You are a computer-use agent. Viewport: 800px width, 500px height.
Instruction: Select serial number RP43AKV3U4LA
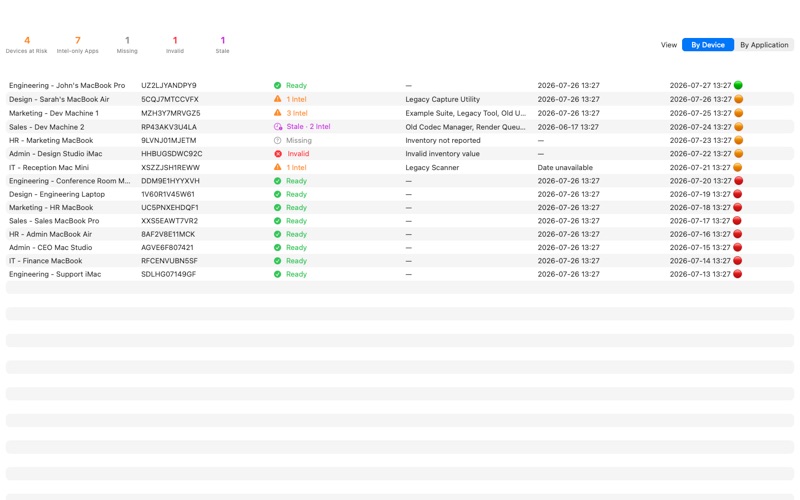pyautogui.click(x=169, y=127)
